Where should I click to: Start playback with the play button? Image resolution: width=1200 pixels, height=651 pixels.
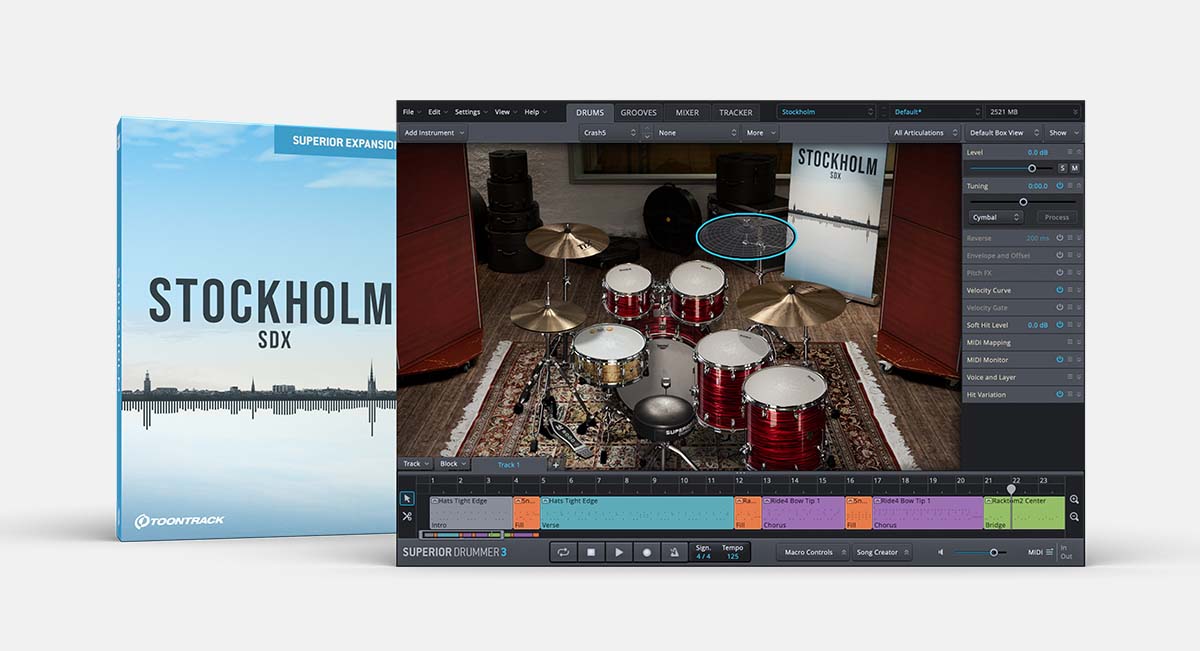click(619, 552)
